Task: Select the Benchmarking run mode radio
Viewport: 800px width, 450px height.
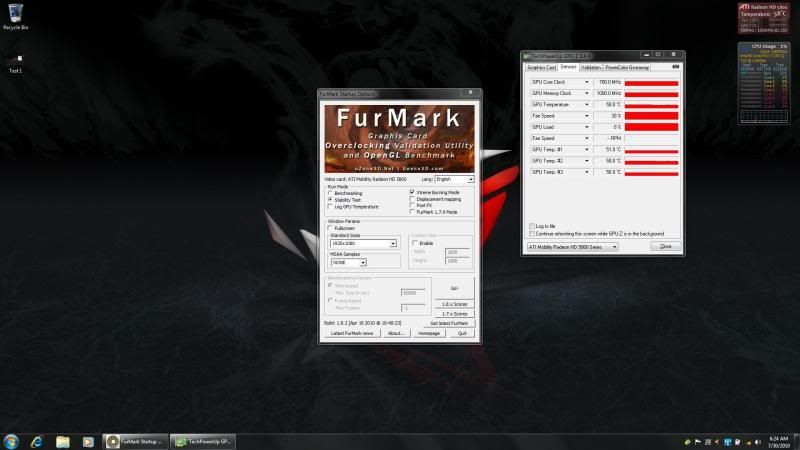Action: tap(330, 193)
